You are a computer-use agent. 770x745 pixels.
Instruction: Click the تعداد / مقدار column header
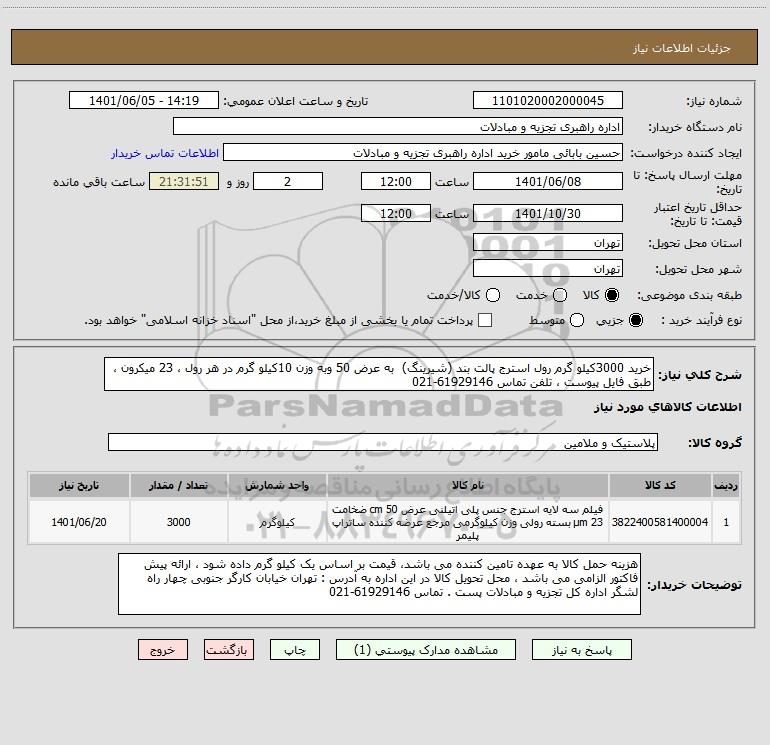point(178,485)
